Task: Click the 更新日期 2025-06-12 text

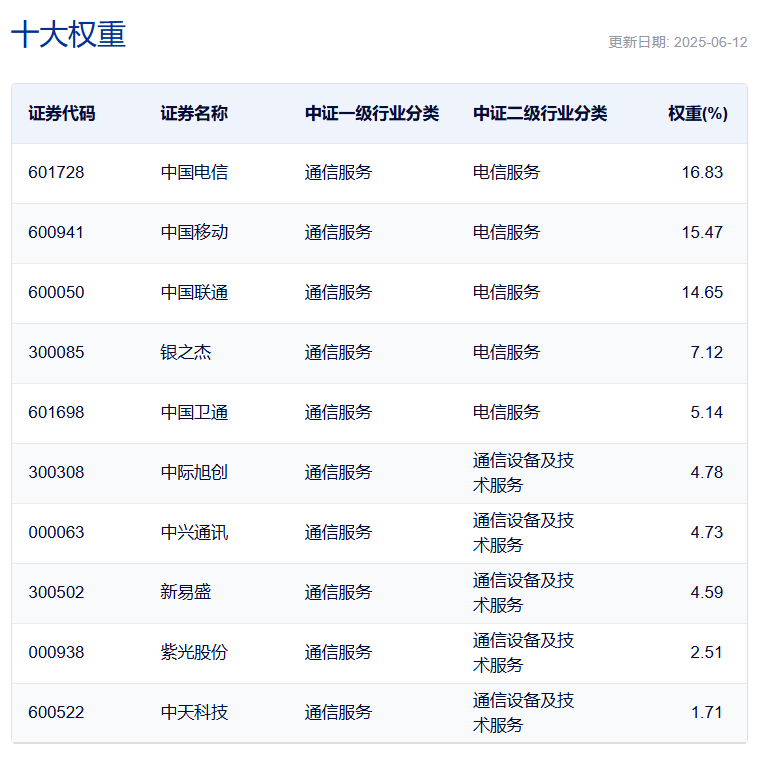Action: 677,42
